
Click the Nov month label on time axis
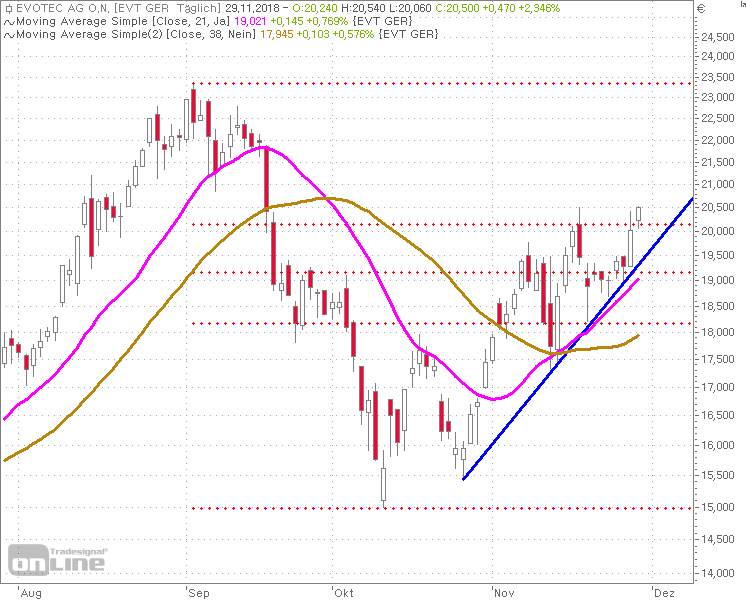point(504,593)
